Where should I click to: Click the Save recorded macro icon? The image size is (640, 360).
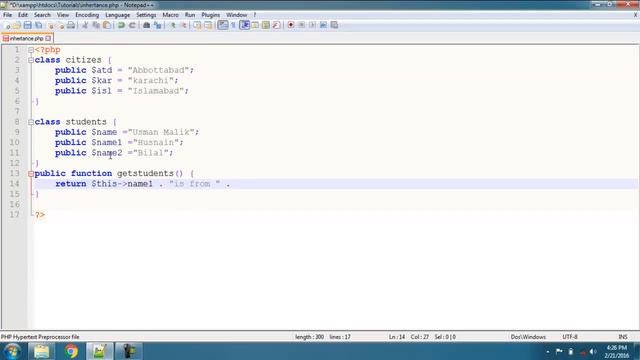click(x=334, y=25)
